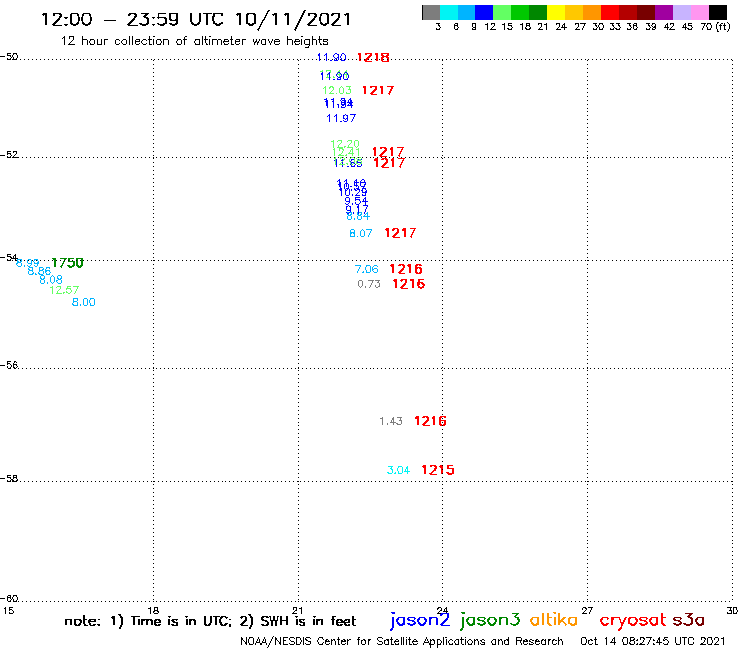740x650 pixels.
Task: Click the purple swatch in the color scale
Action: point(663,12)
